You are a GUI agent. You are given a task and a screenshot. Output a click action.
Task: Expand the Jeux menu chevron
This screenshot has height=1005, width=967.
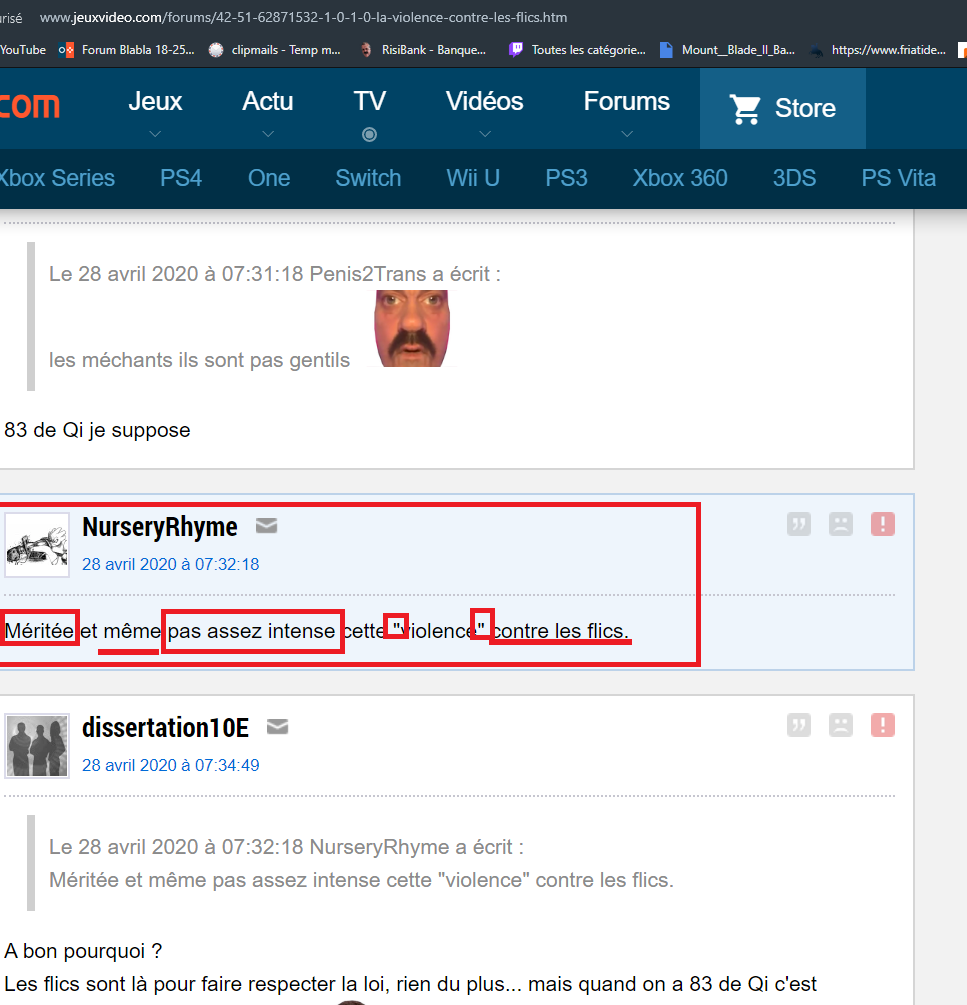(155, 134)
